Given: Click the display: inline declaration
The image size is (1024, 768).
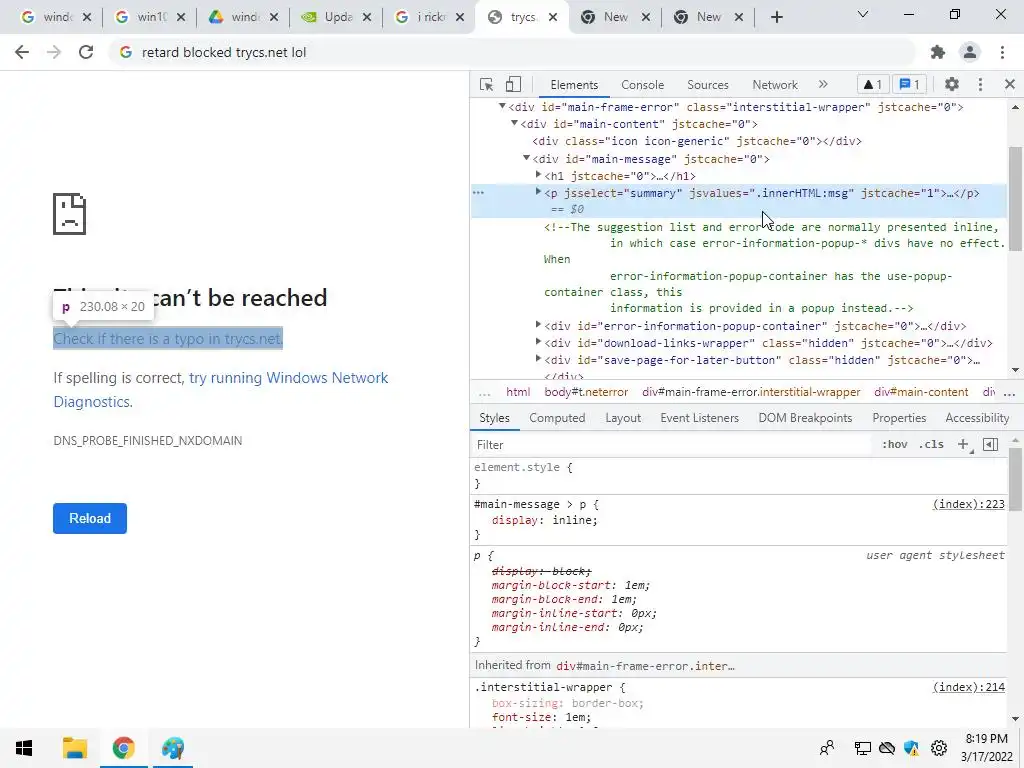Looking at the screenshot, I should point(545,520).
